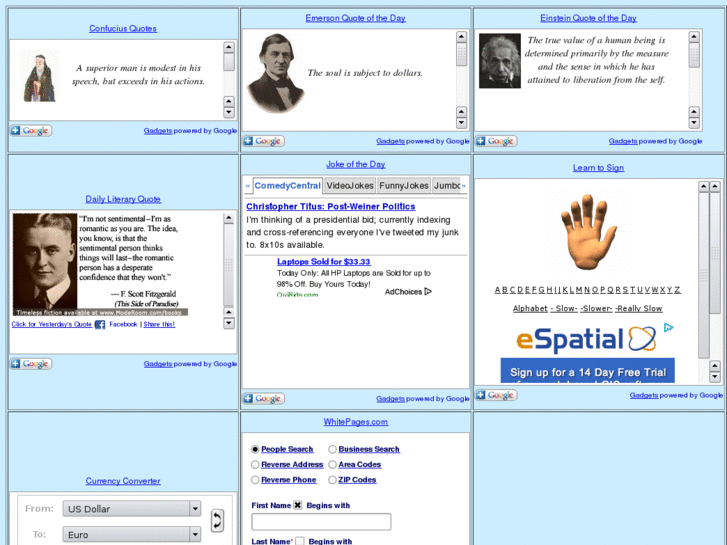Screen dimensions: 727x545
Task: Click the Einstein gadget vertical scrollbar thumb
Action: (694, 55)
